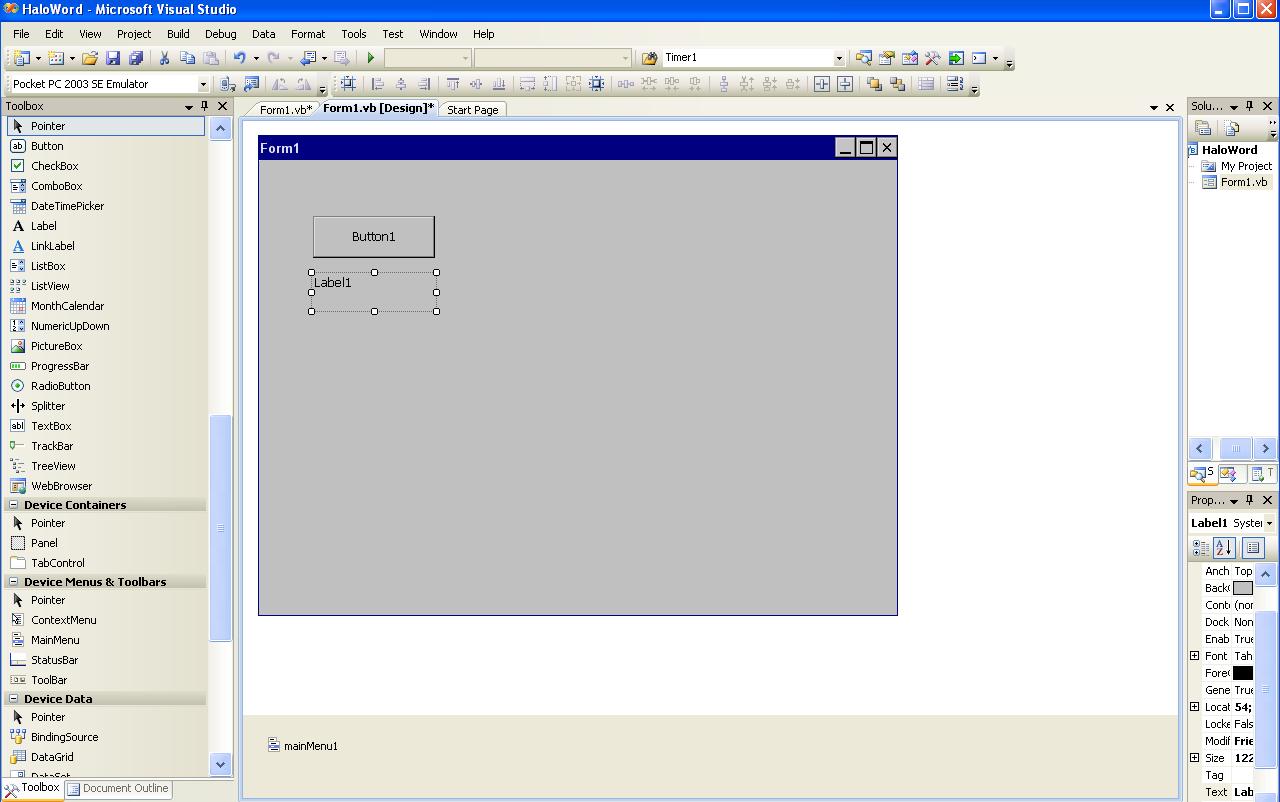The image size is (1280, 802).
Task: Sort properties alphabetically in Properties window
Action: click(x=1224, y=548)
